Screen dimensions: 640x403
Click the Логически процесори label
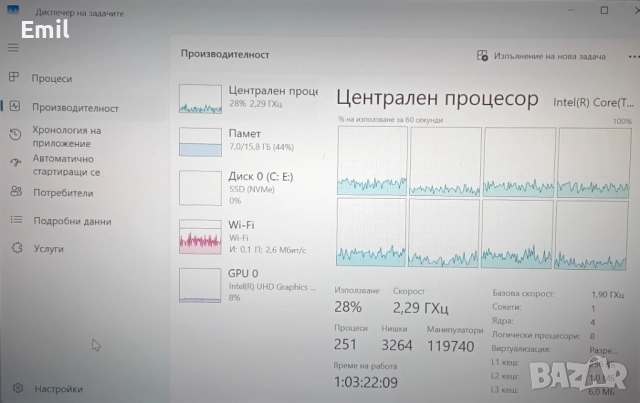(x=536, y=335)
